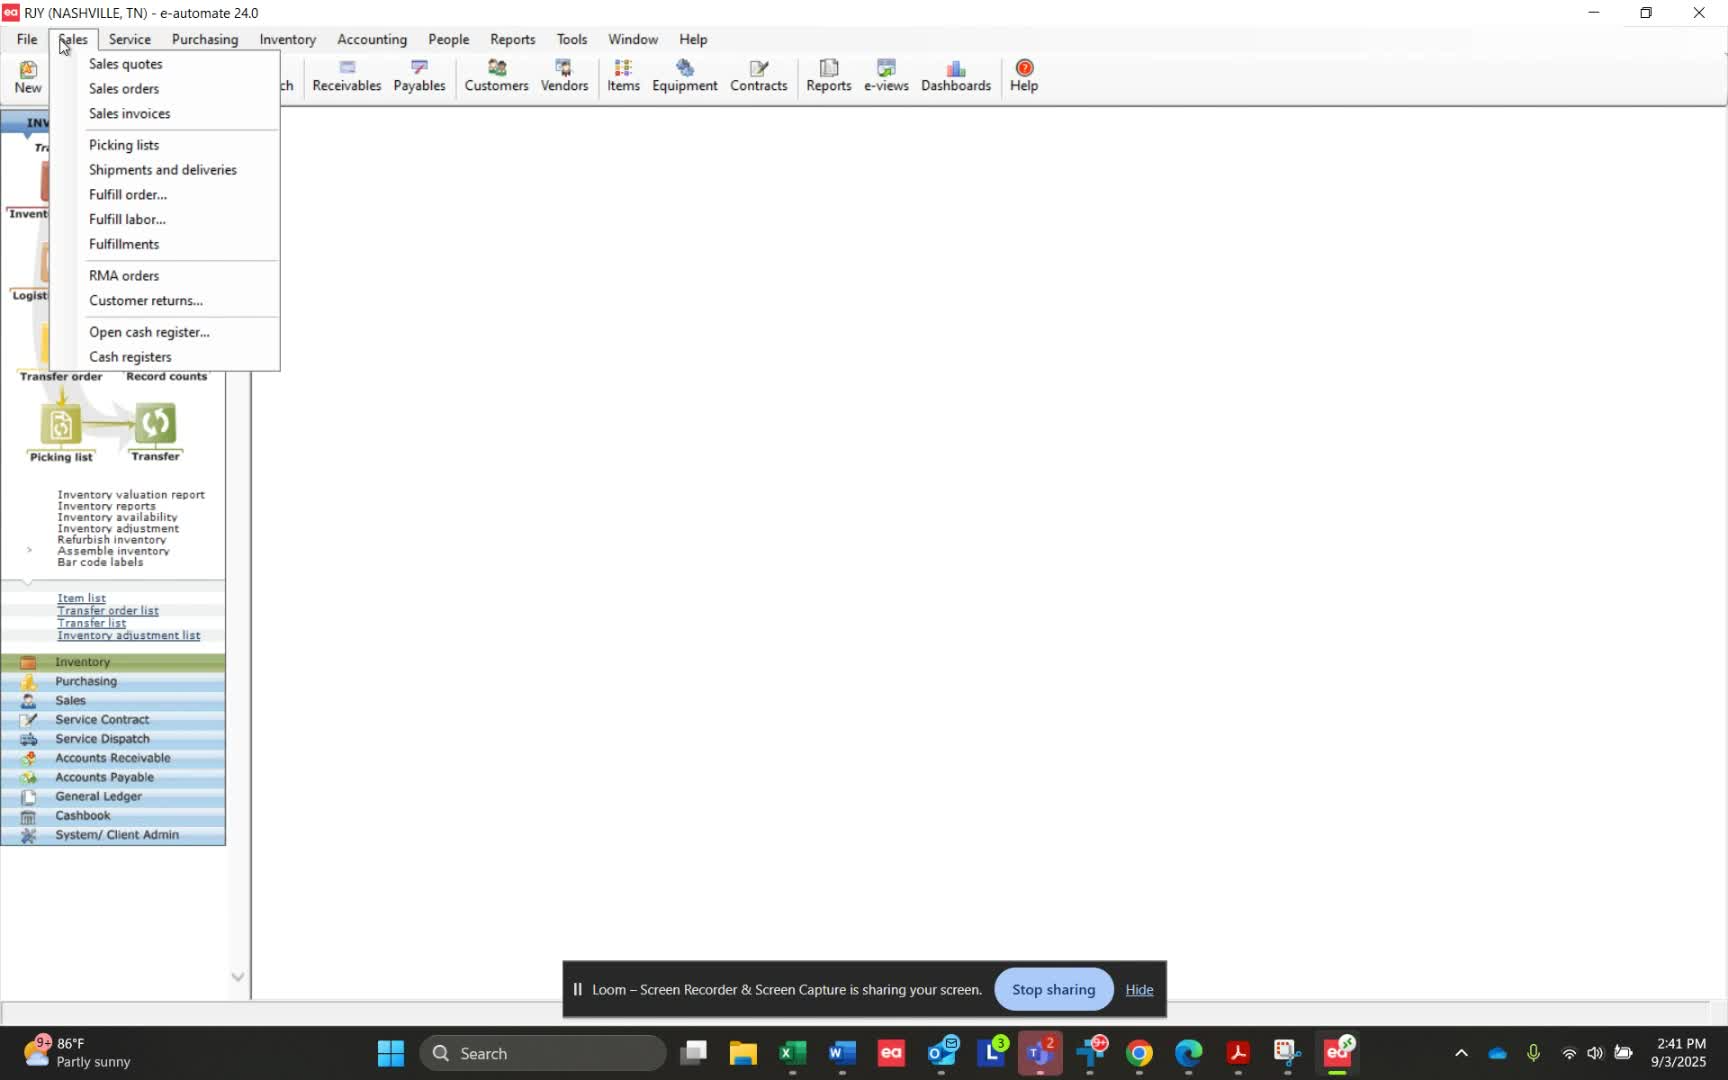Open the Customers toolbar icon
Image resolution: width=1728 pixels, height=1080 pixels.
tap(496, 76)
